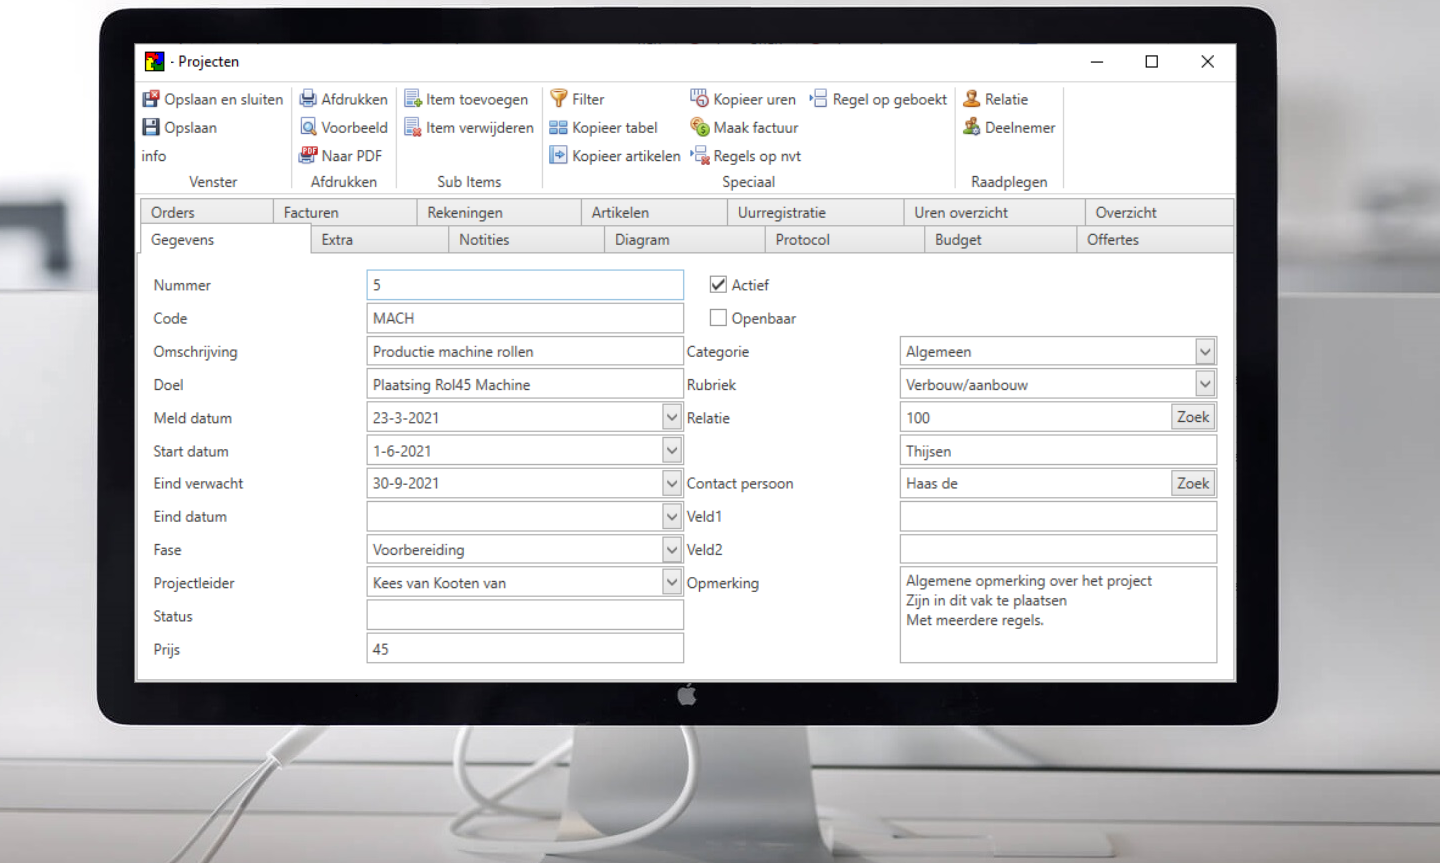Click the Opmerking text area
Viewport: 1440px width, 863px height.
(1058, 615)
